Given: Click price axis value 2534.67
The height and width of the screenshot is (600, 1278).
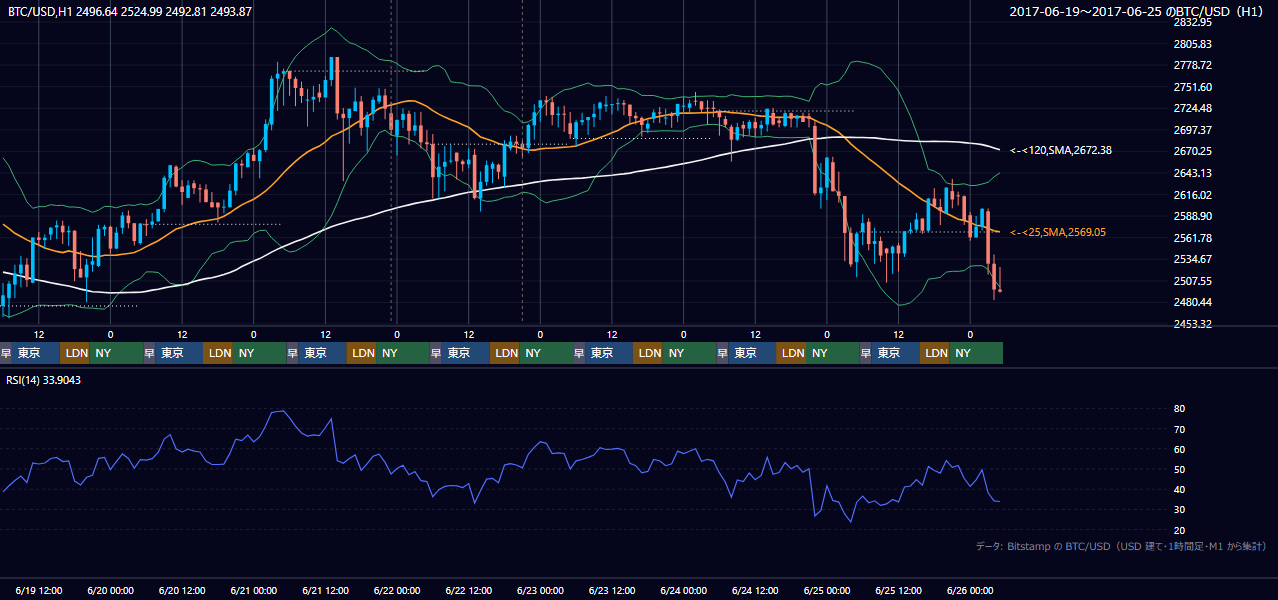Looking at the screenshot, I should [x=1192, y=259].
